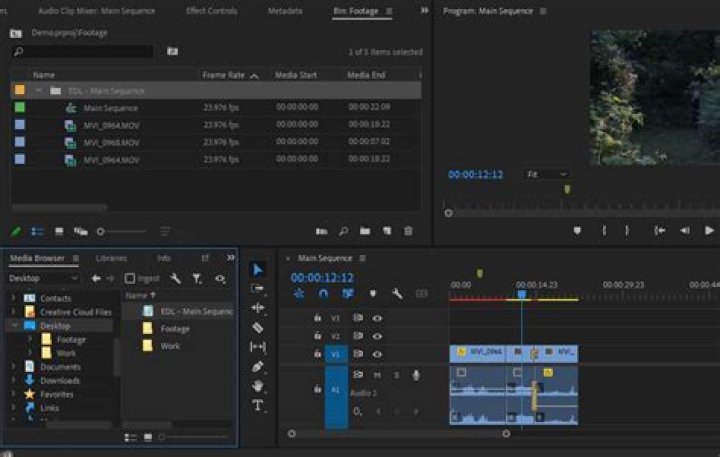Click Mark Out in Program monitor
The height and width of the screenshot is (457, 720).
tap(627, 231)
